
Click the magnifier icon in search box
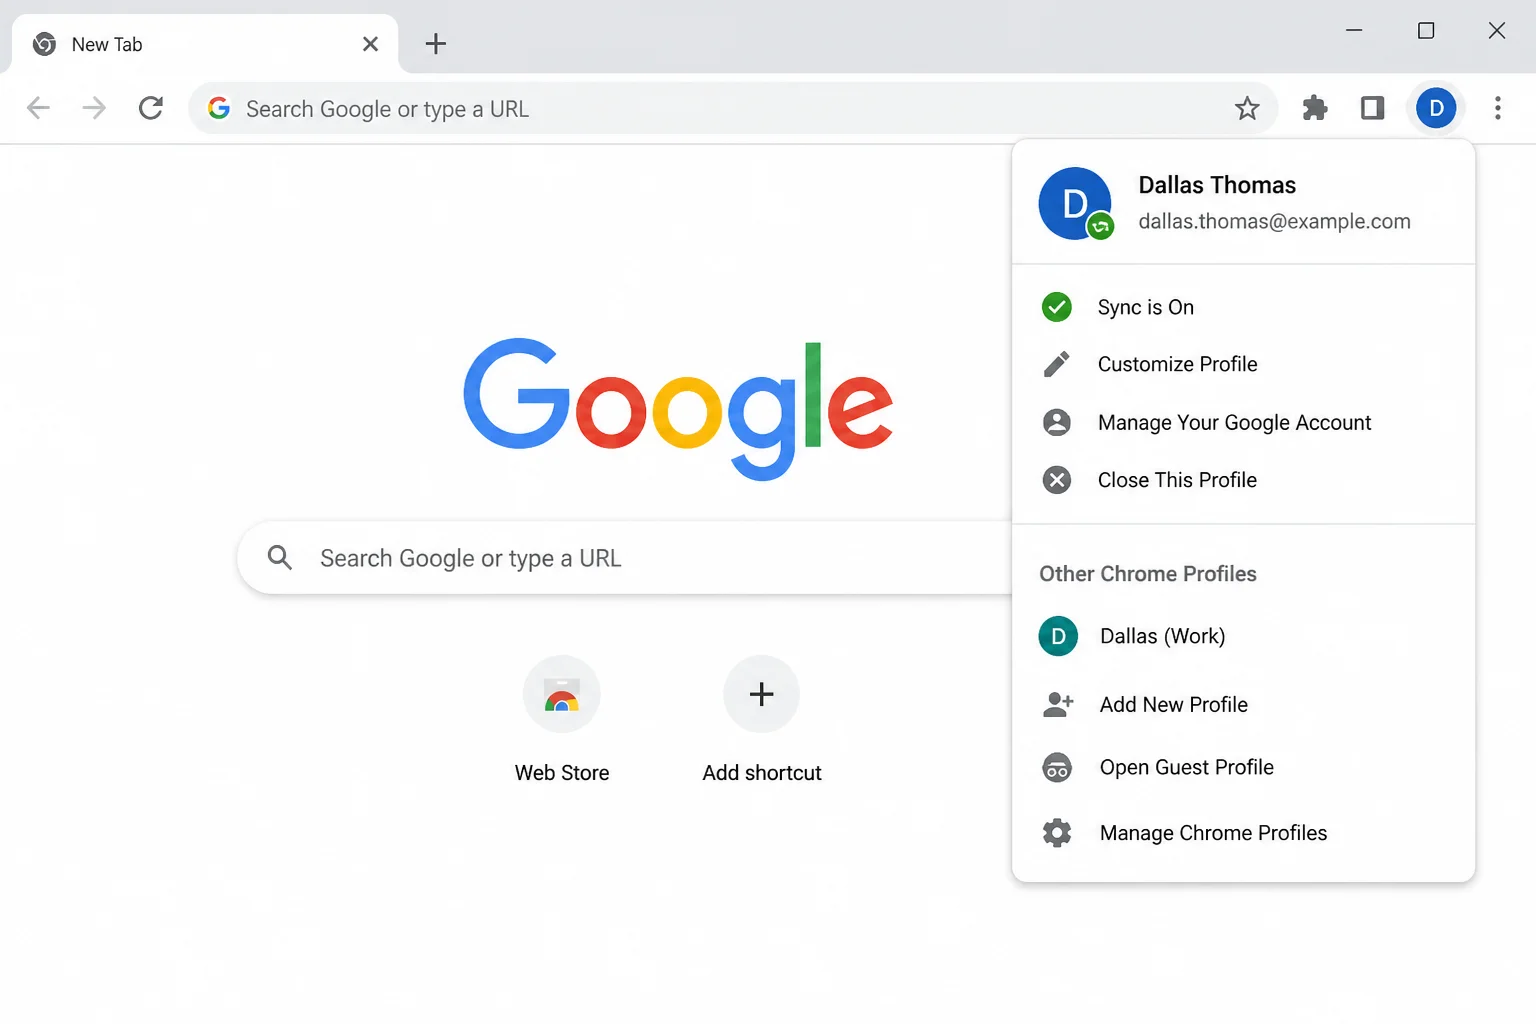tap(280, 558)
